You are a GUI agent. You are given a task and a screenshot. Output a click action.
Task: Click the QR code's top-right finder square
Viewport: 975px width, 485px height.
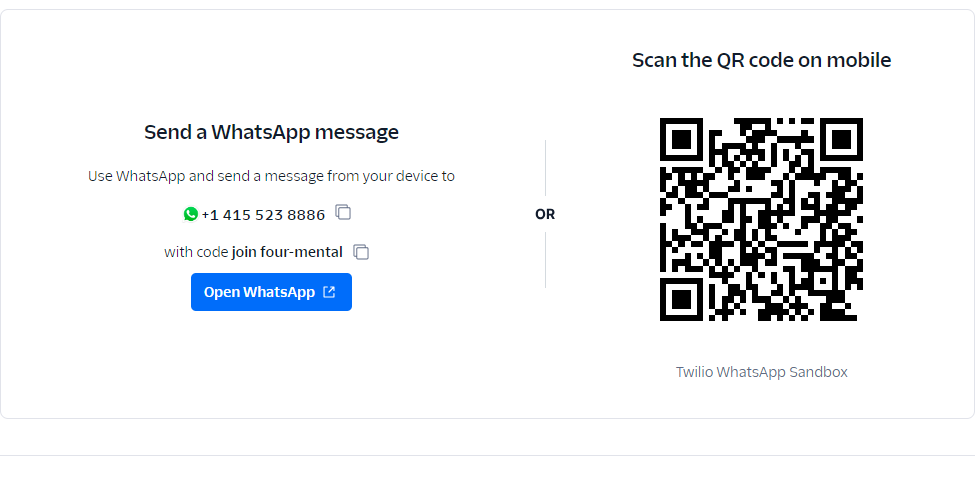tap(841, 140)
